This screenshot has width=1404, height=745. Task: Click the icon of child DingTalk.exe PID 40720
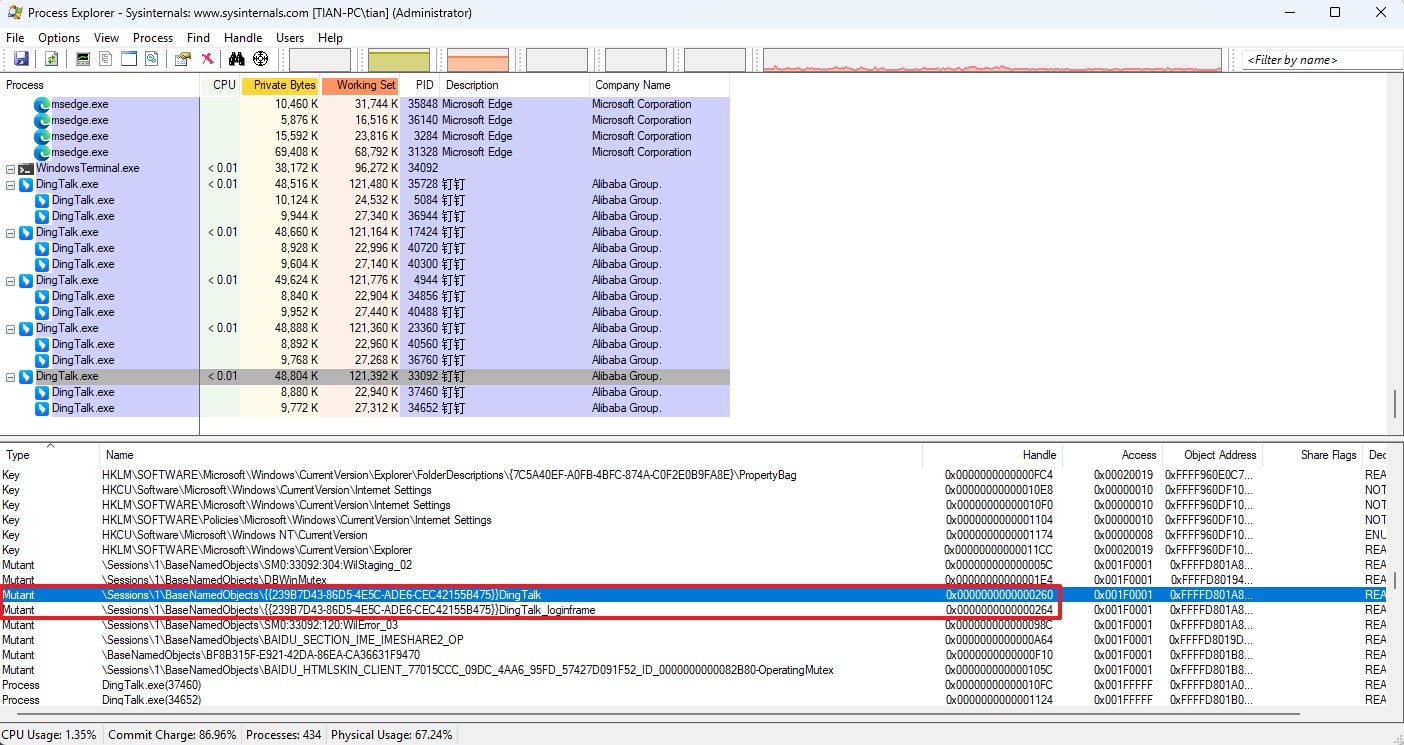pyautogui.click(x=42, y=248)
